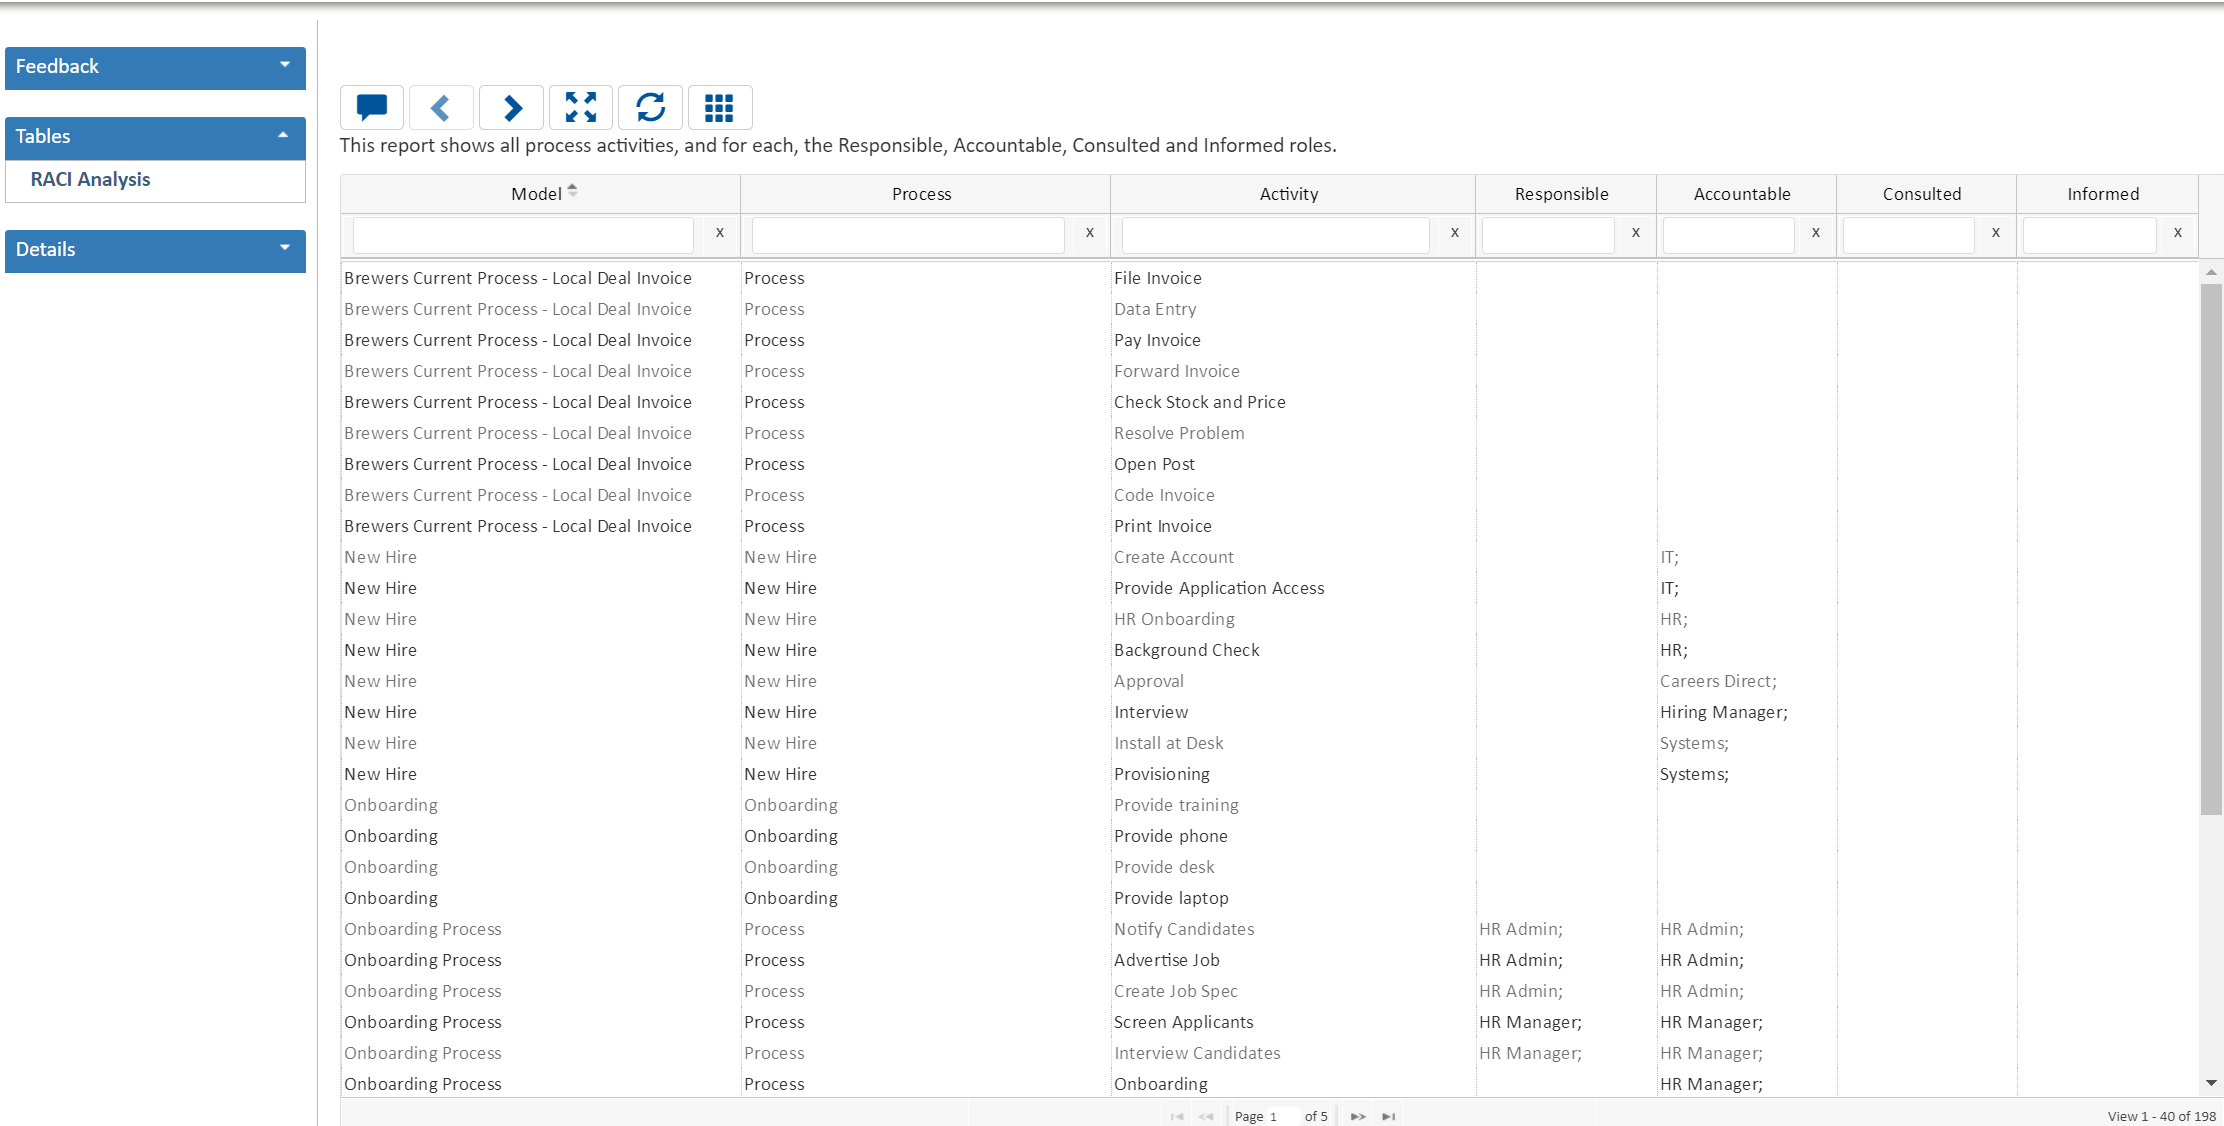Open the grid view icon
The image size is (2224, 1126).
(719, 107)
